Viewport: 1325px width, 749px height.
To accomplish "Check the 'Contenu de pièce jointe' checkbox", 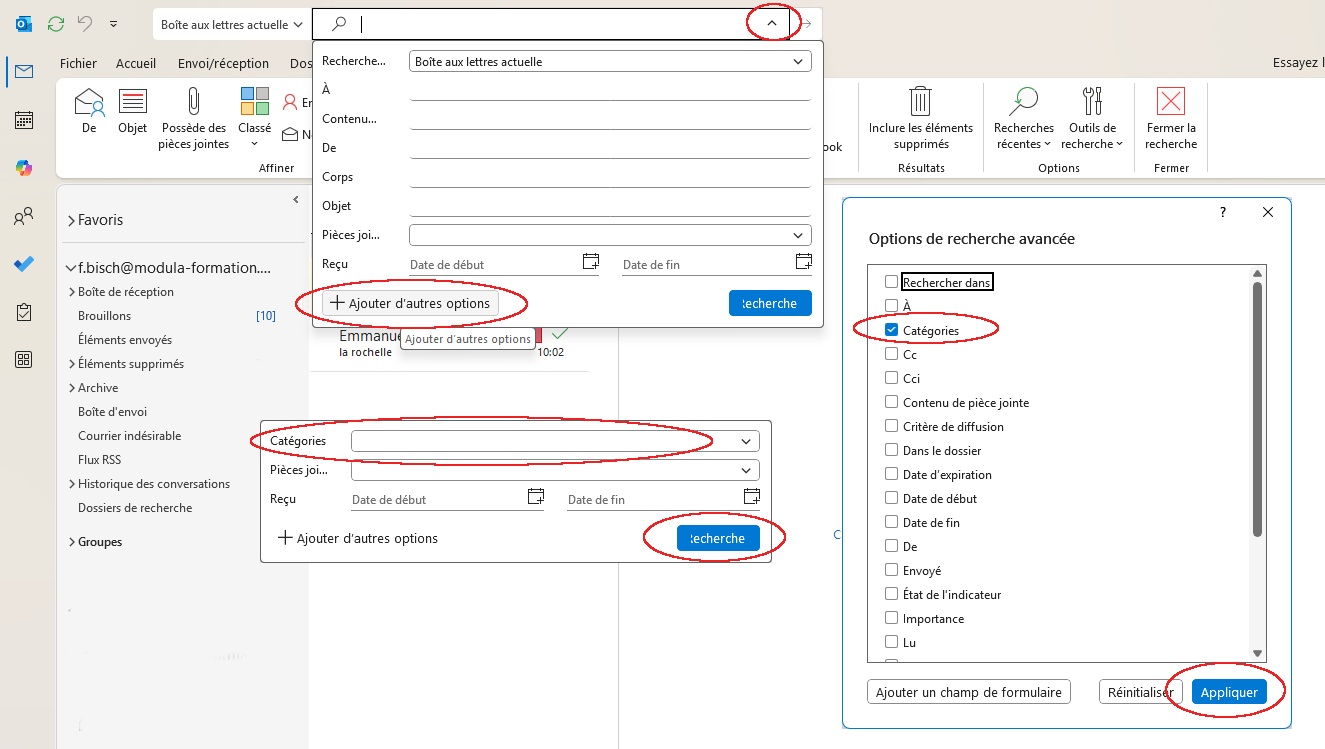I will tap(891, 402).
